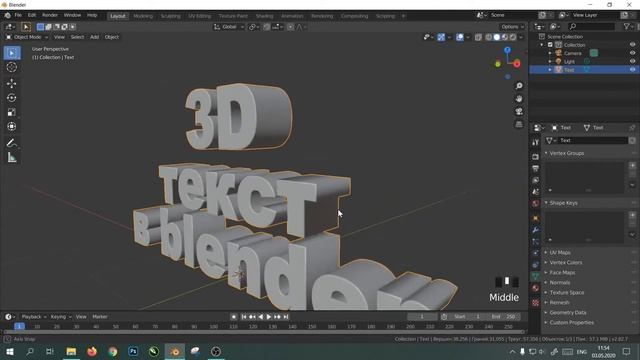Open the Object Data green triangle tab
The height and width of the screenshot is (360, 640).
point(536,276)
